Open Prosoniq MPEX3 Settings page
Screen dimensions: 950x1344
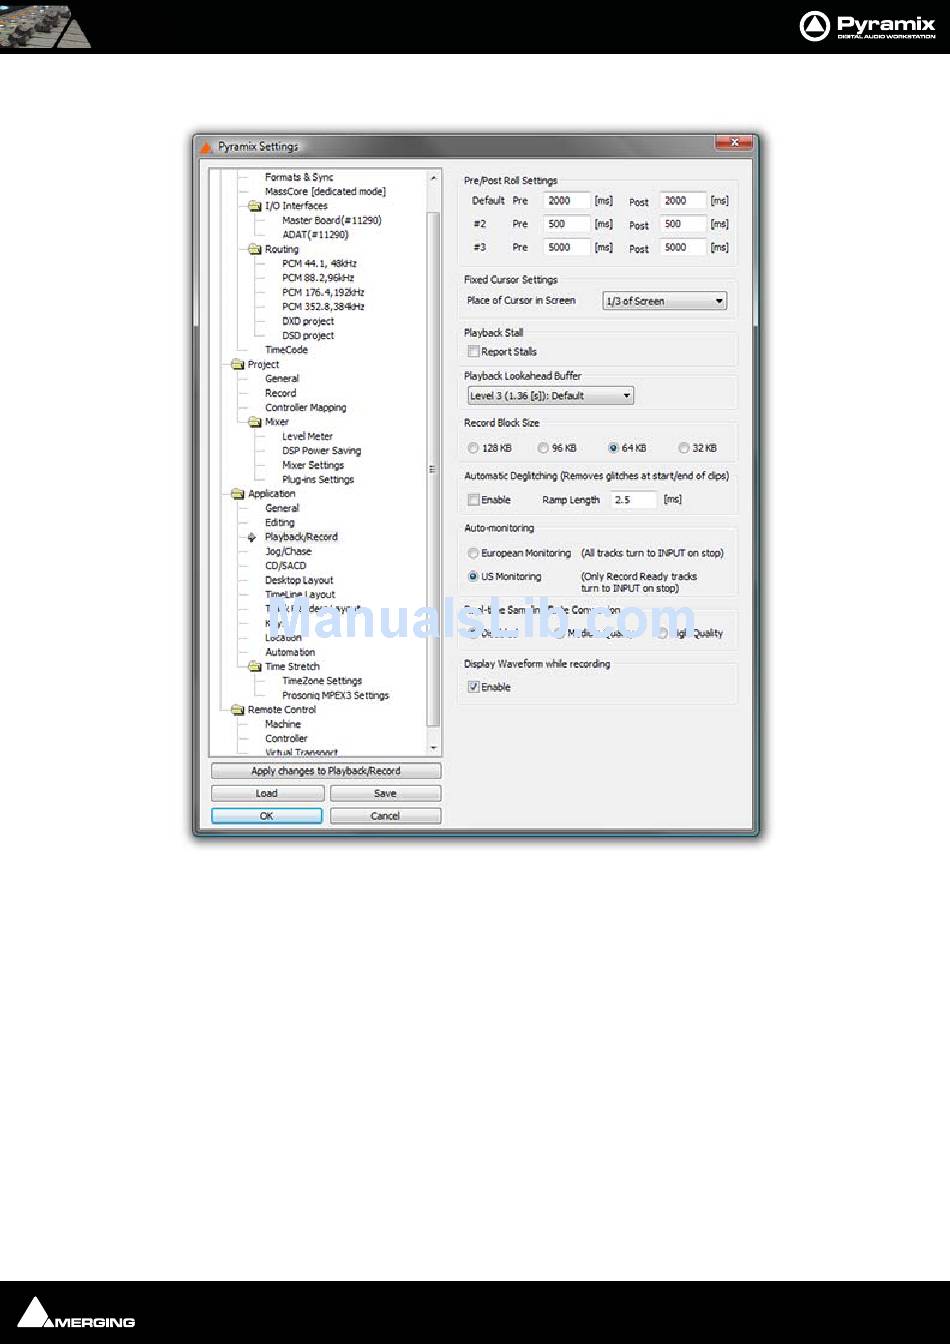click(x=335, y=696)
